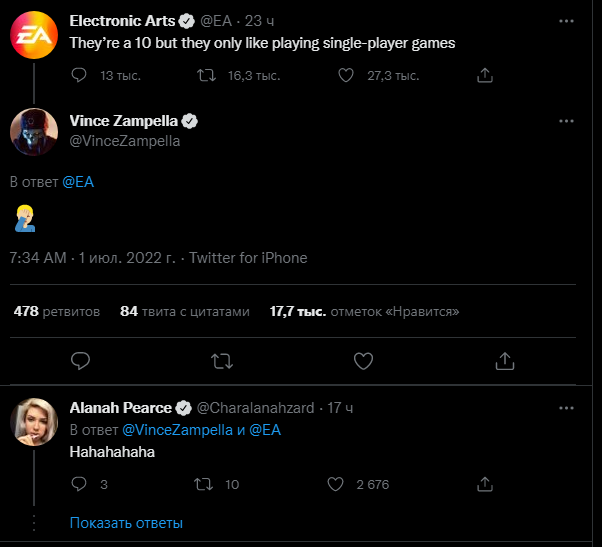
Task: Like Alanah Pearce's Hahahahaha tweet
Action: 338,485
